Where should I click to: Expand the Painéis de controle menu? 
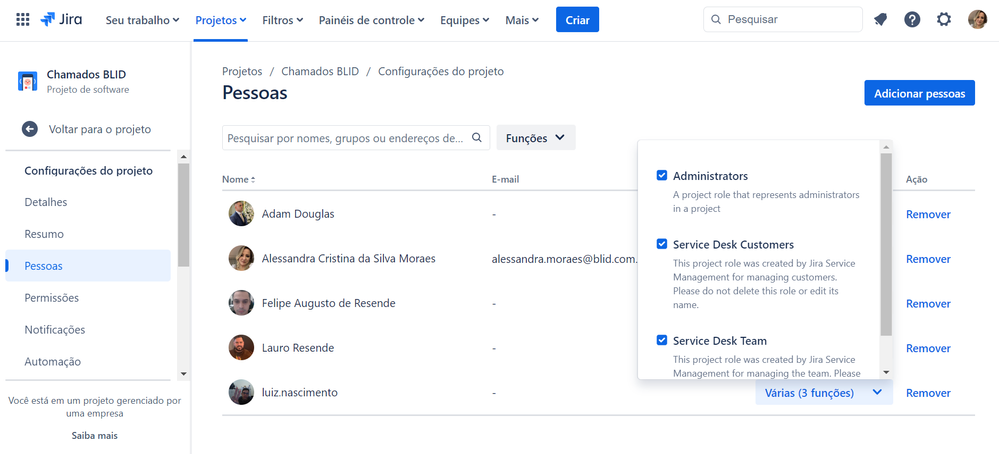pyautogui.click(x=372, y=20)
